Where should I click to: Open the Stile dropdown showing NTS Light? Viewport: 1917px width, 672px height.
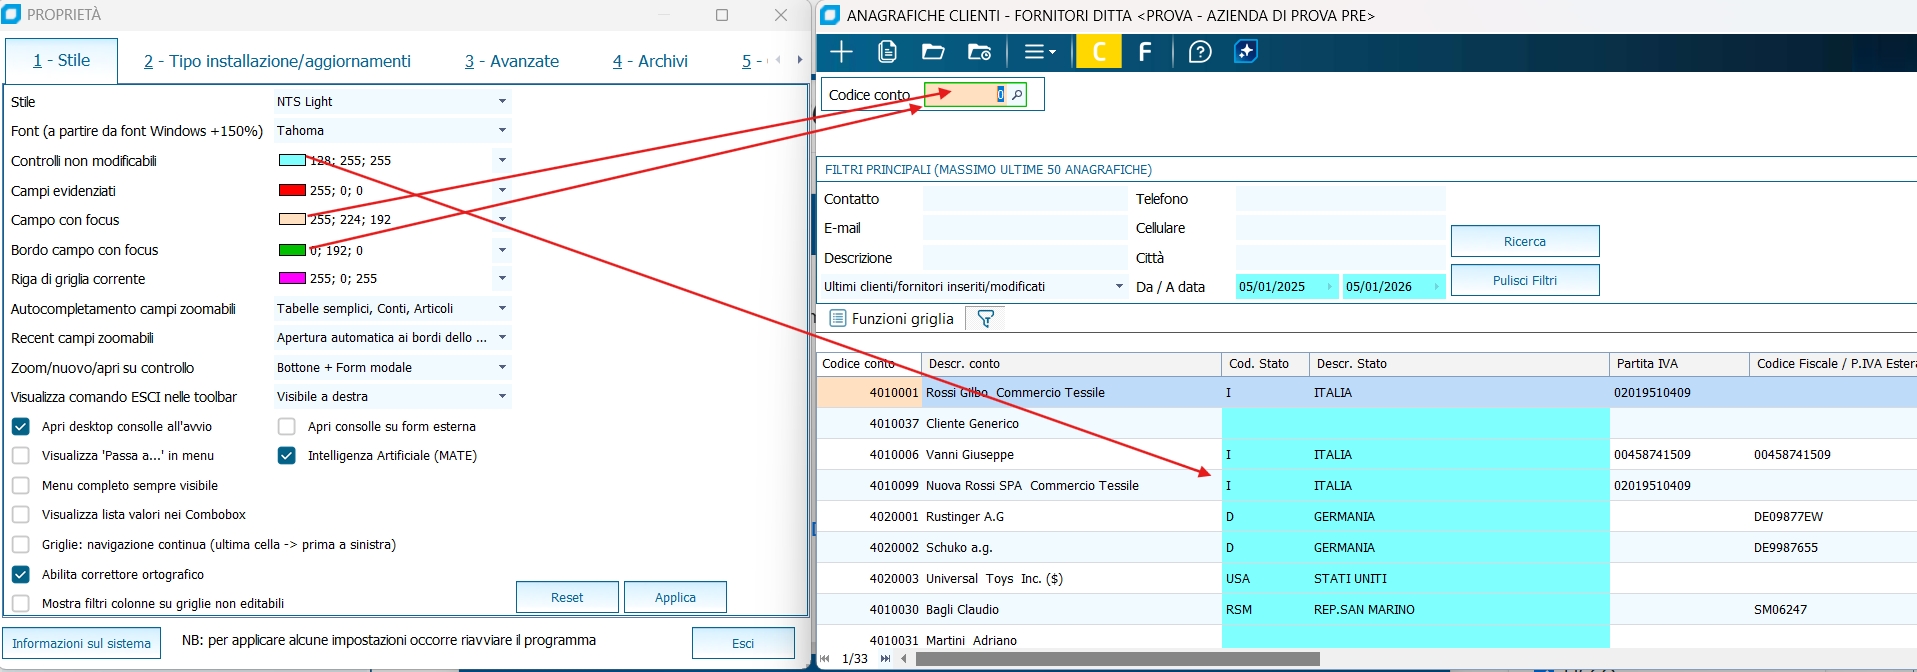[502, 102]
